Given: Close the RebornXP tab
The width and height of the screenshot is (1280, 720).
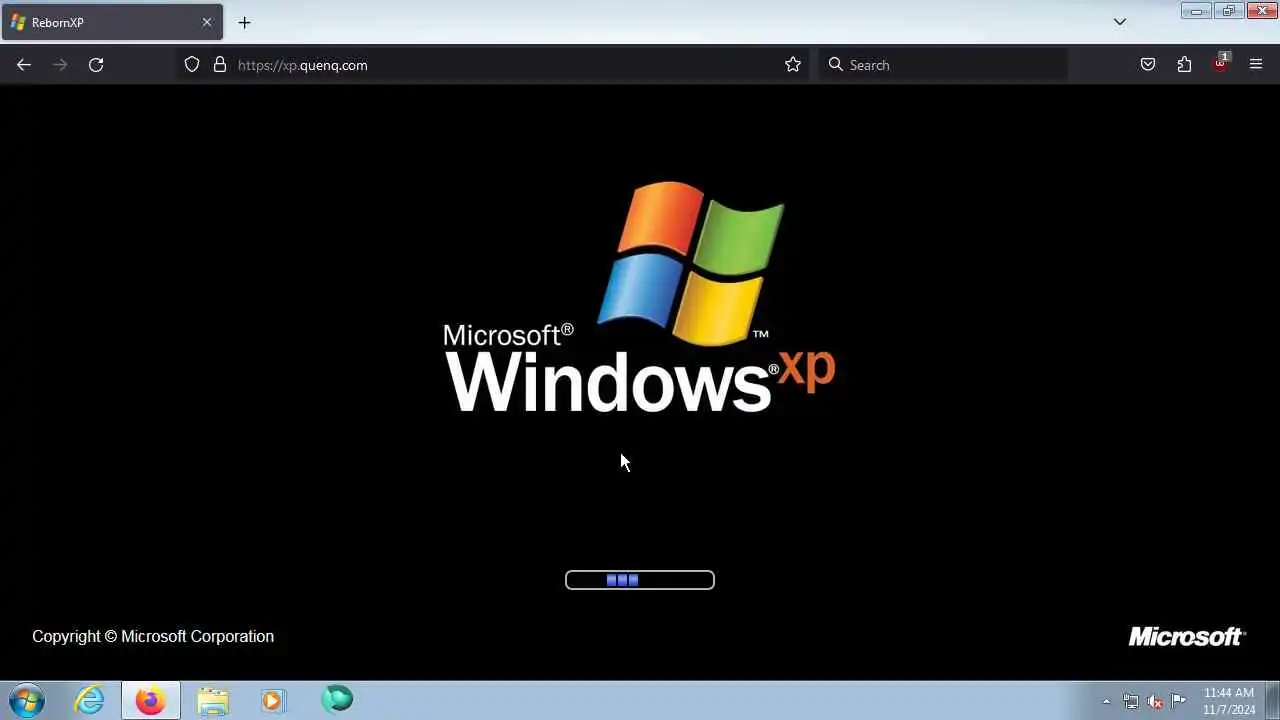Looking at the screenshot, I should tap(207, 22).
